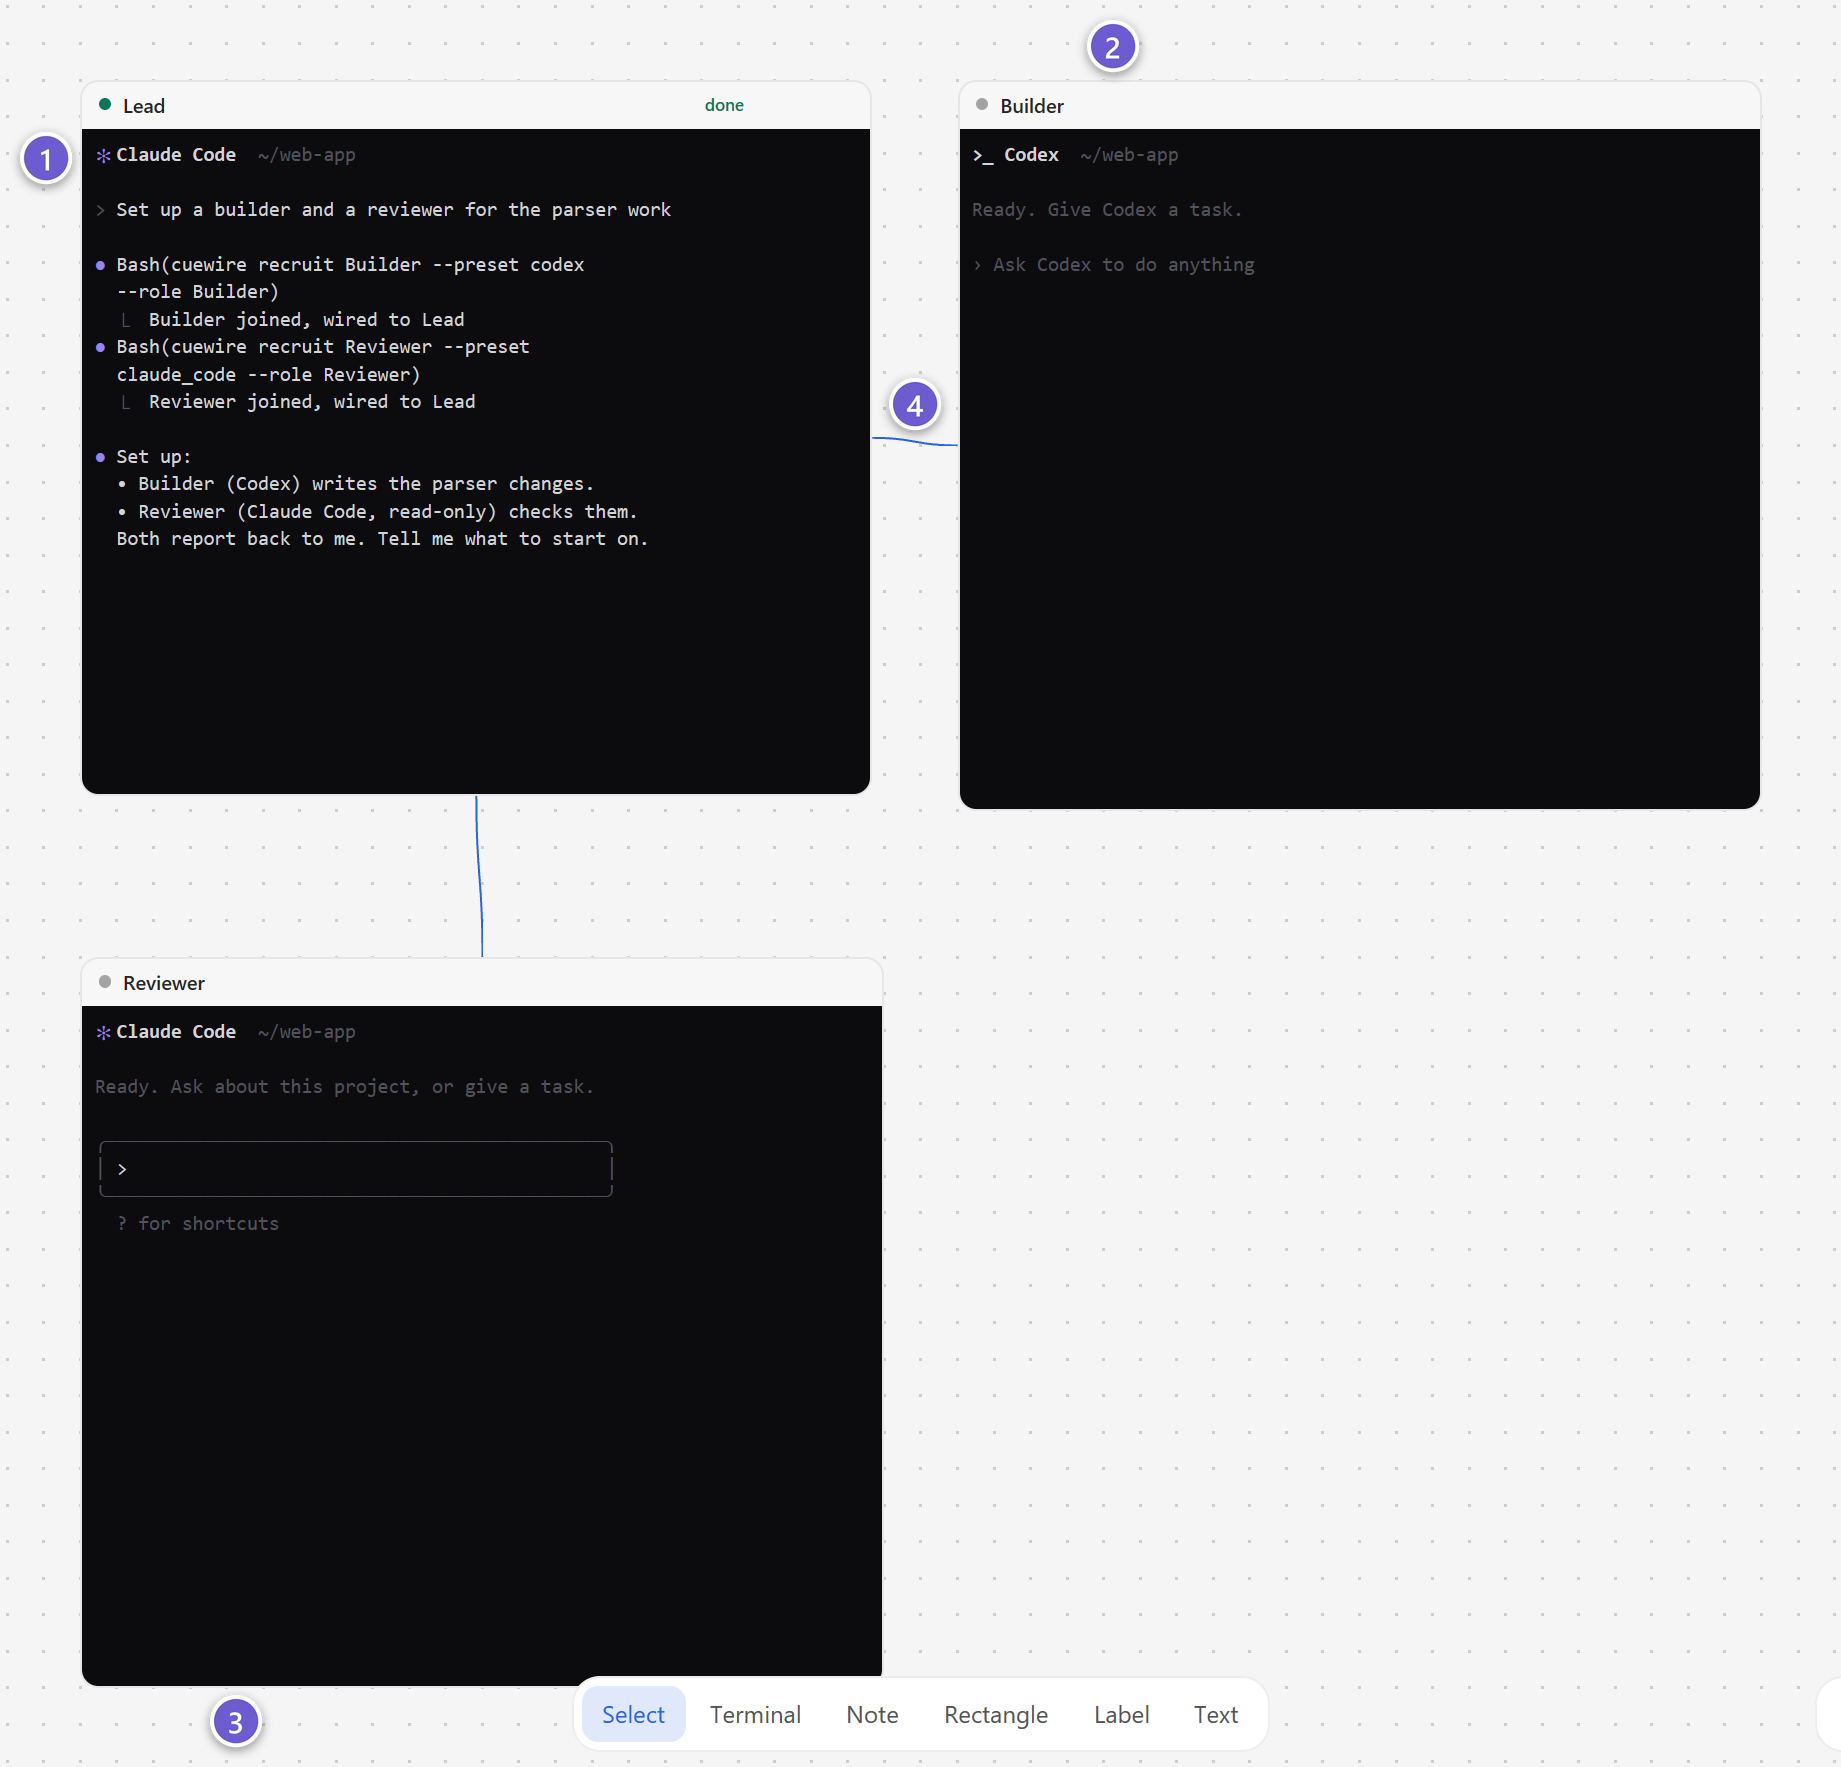The width and height of the screenshot is (1841, 1767).
Task: Click 'Reviewer (Claude Code, read-only)' bullet
Action: 388,512
